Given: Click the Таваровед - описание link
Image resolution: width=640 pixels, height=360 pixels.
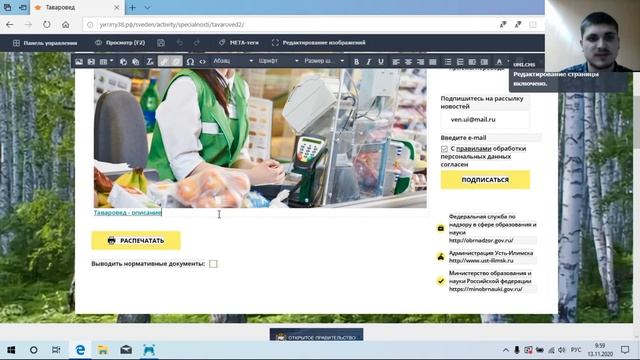Looking at the screenshot, I should (128, 213).
